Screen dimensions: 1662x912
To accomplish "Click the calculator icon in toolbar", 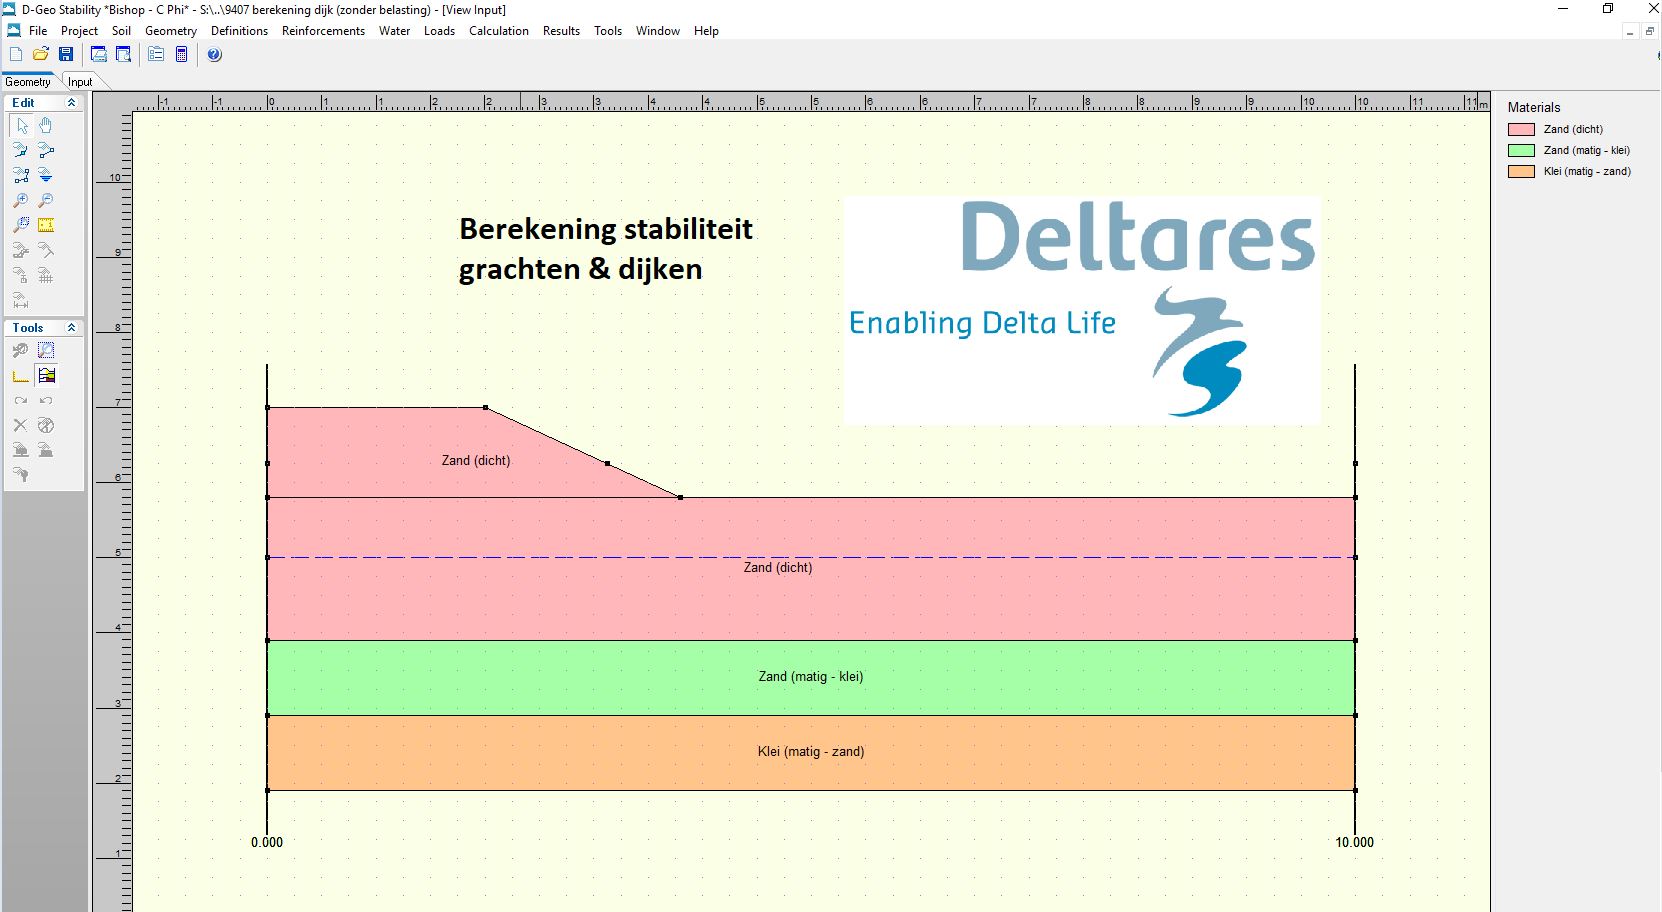I will point(181,55).
